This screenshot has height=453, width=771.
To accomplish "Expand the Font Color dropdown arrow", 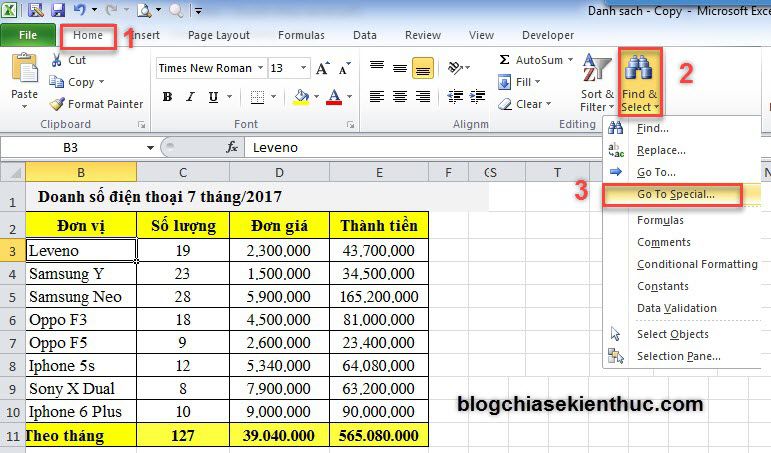I will click(349, 96).
